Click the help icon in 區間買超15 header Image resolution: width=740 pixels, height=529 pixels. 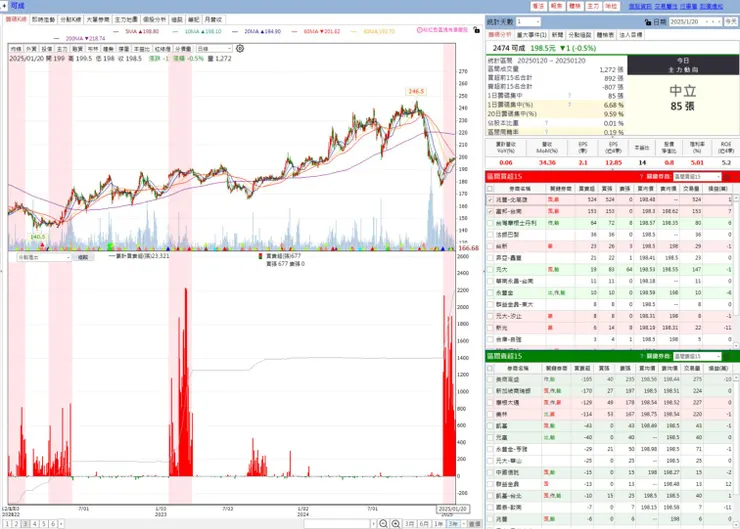[641, 176]
